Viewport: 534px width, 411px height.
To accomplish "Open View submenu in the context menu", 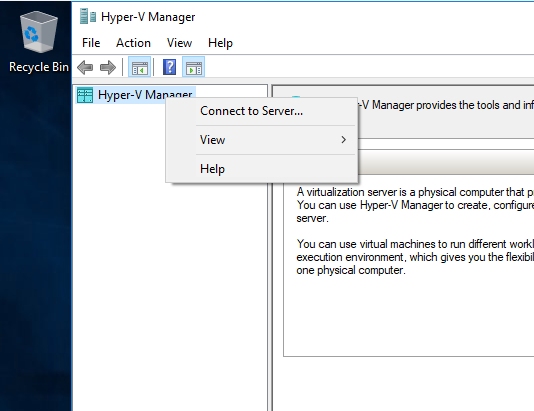I will click(262, 140).
